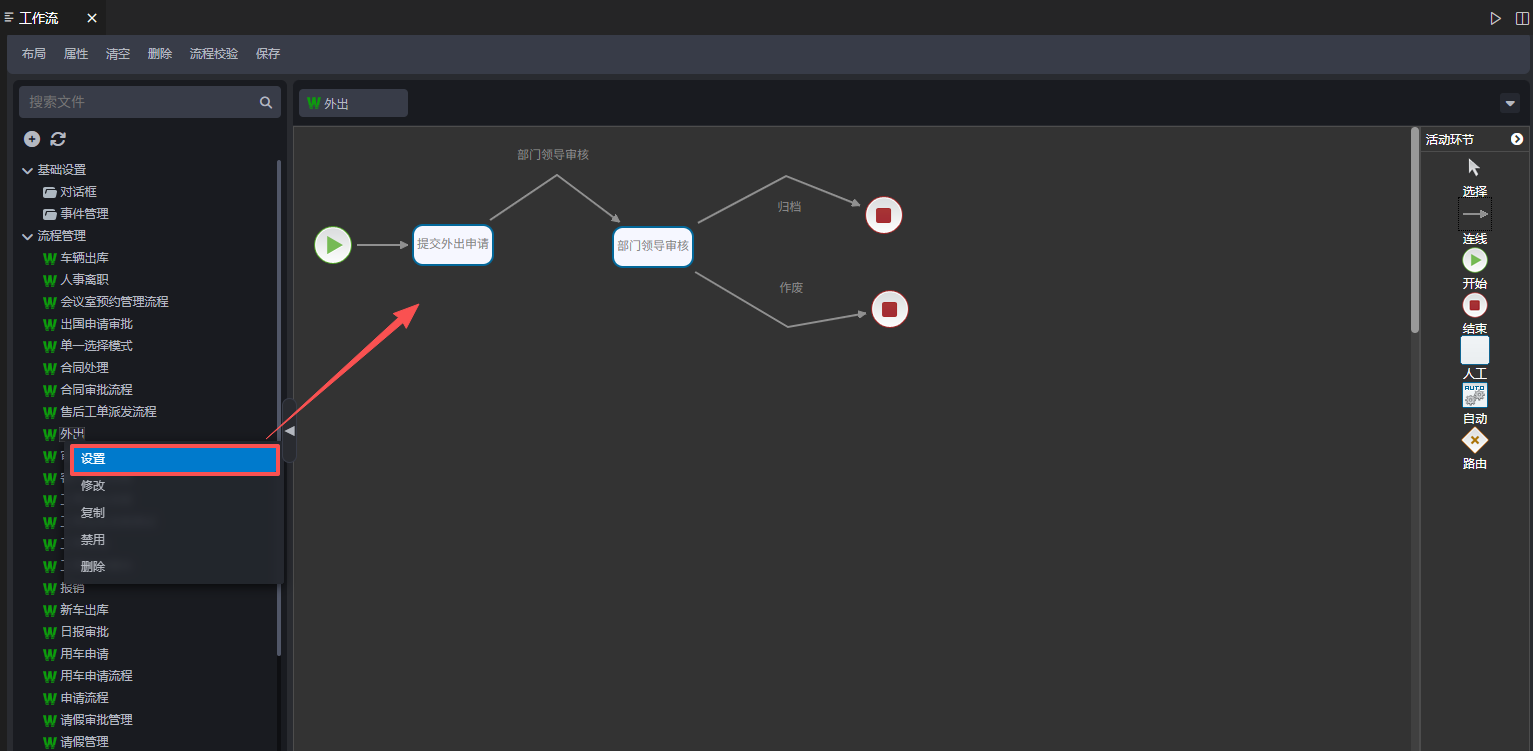Collapse the 活动环节 panel arrow
This screenshot has height=751, width=1533.
tap(1516, 139)
